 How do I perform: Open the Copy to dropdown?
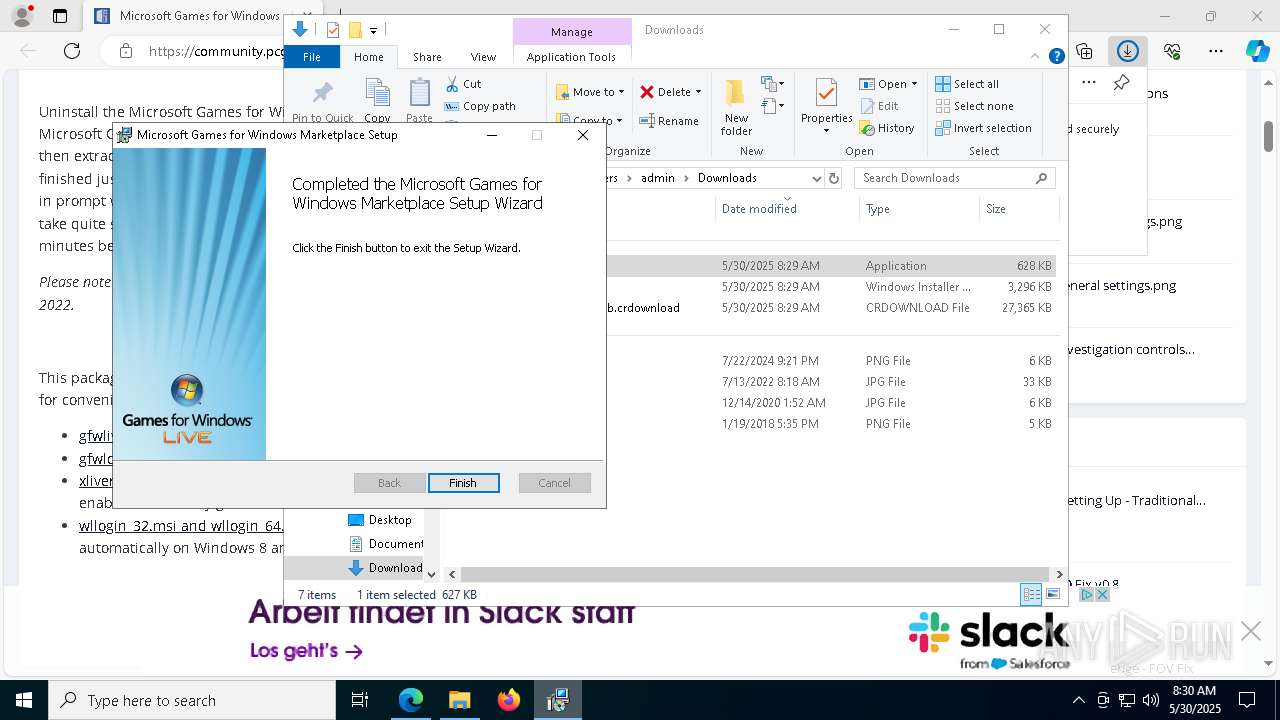590,120
